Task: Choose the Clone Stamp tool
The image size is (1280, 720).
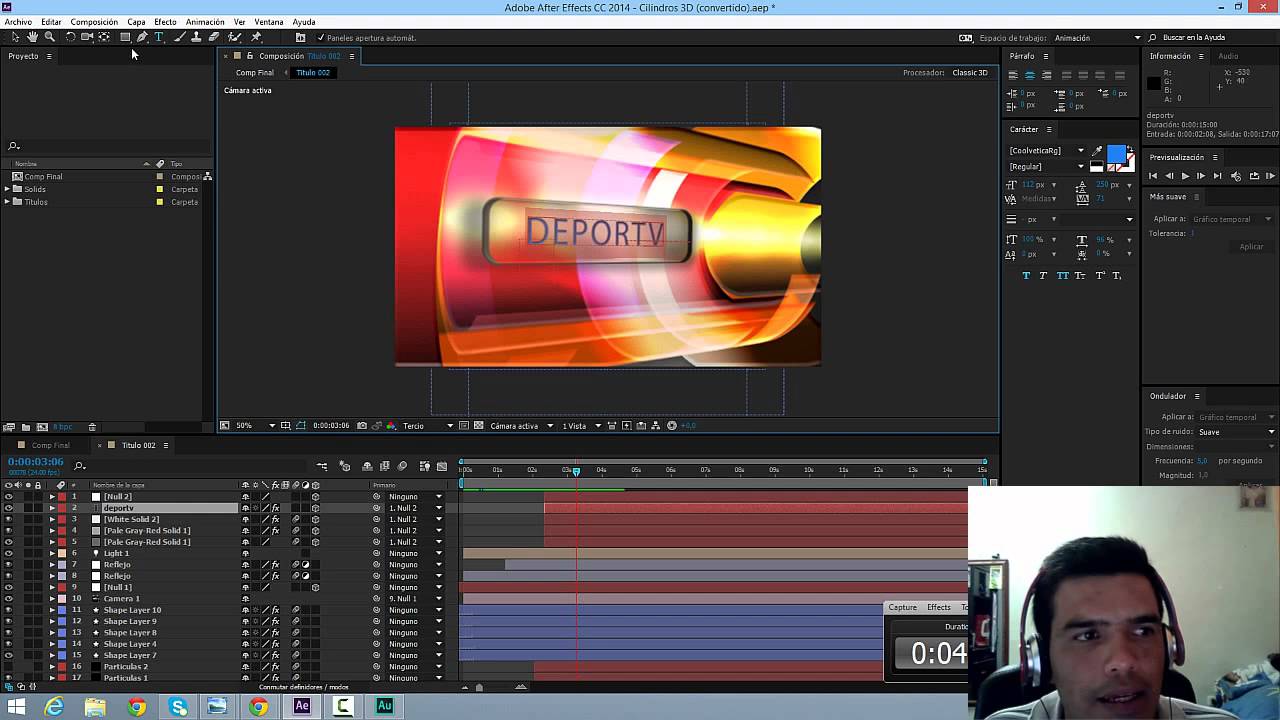Action: coord(196,37)
